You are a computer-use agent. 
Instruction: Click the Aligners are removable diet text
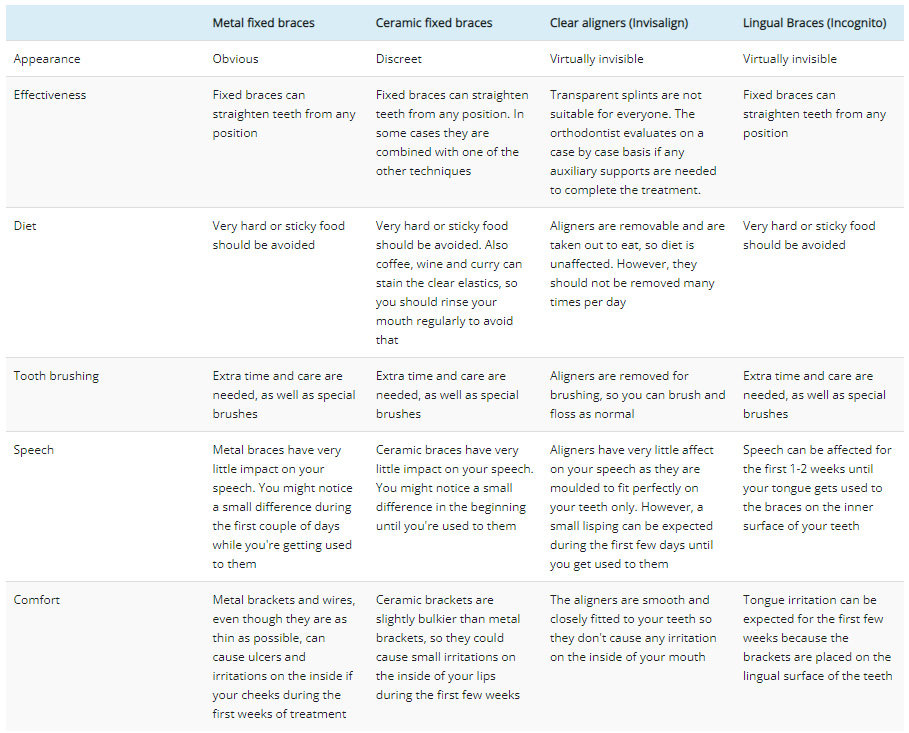(x=637, y=264)
